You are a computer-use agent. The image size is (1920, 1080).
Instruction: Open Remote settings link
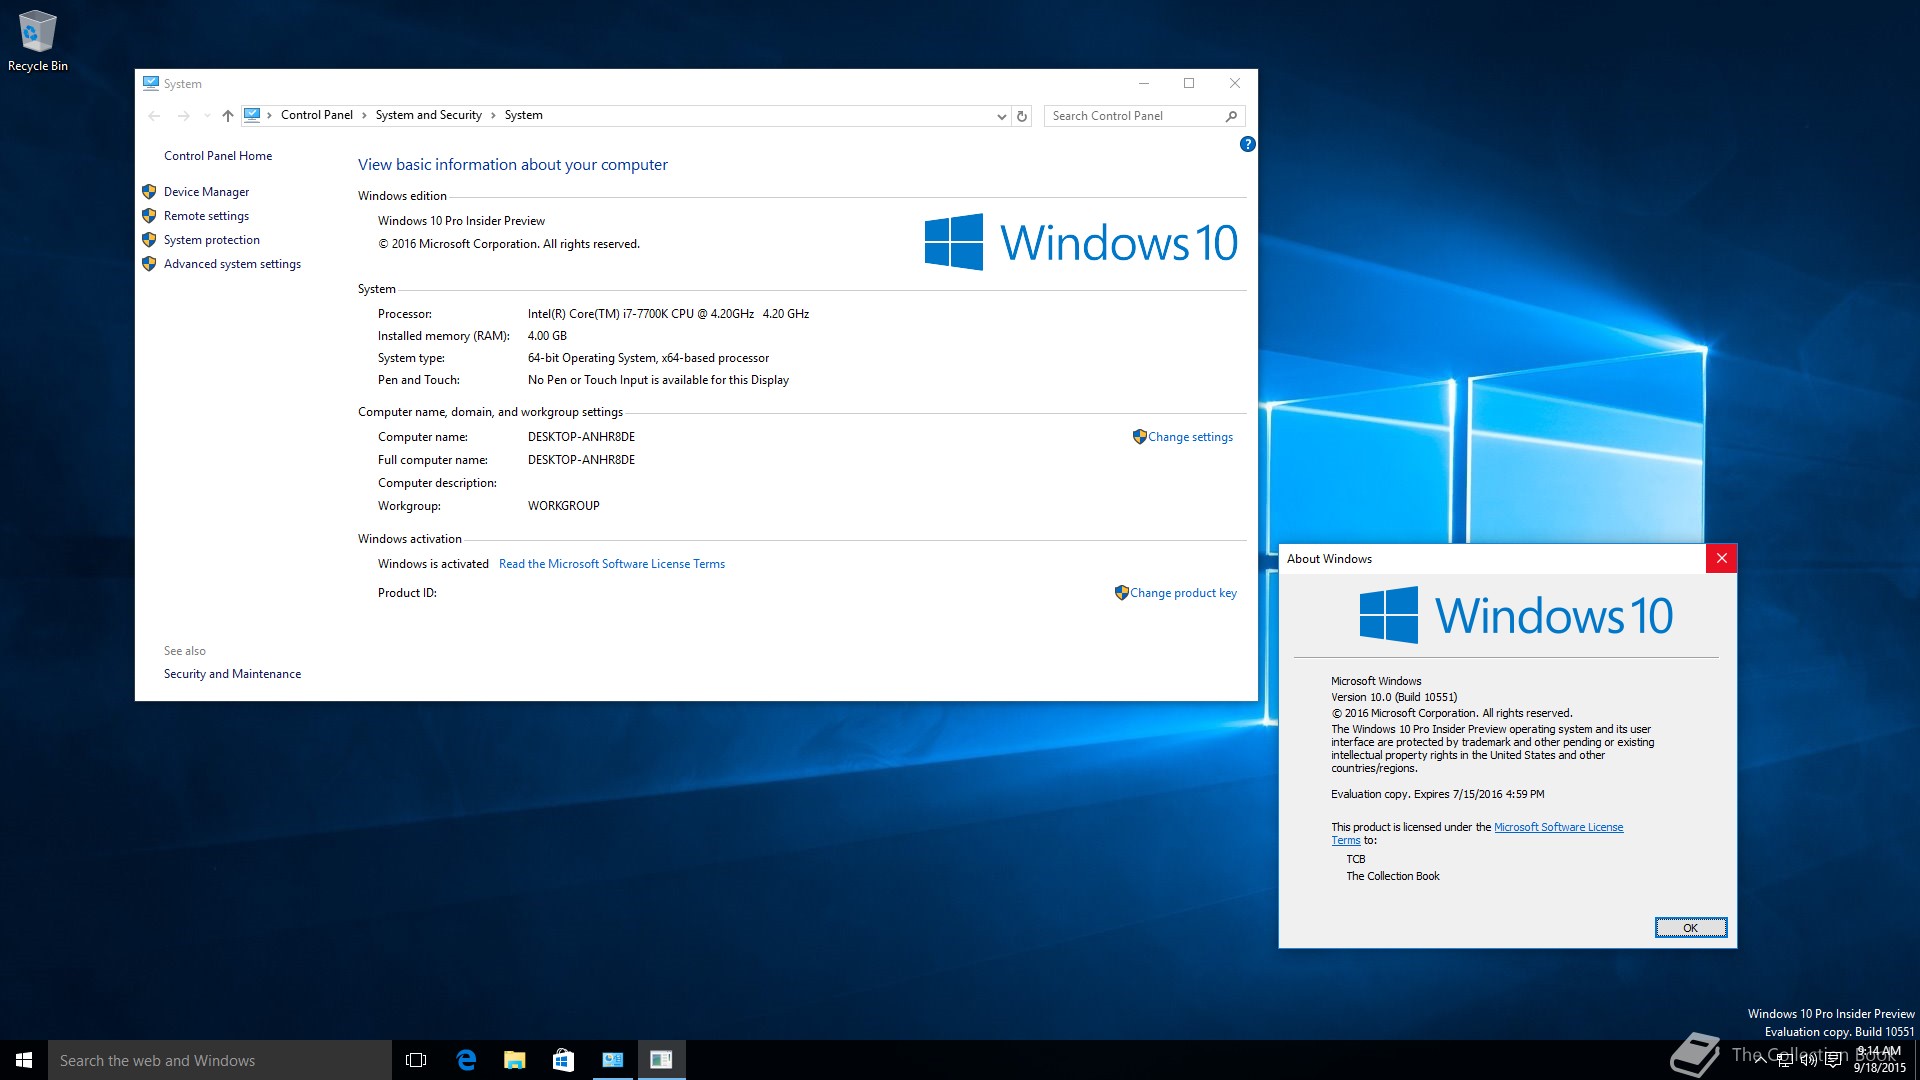point(206,215)
